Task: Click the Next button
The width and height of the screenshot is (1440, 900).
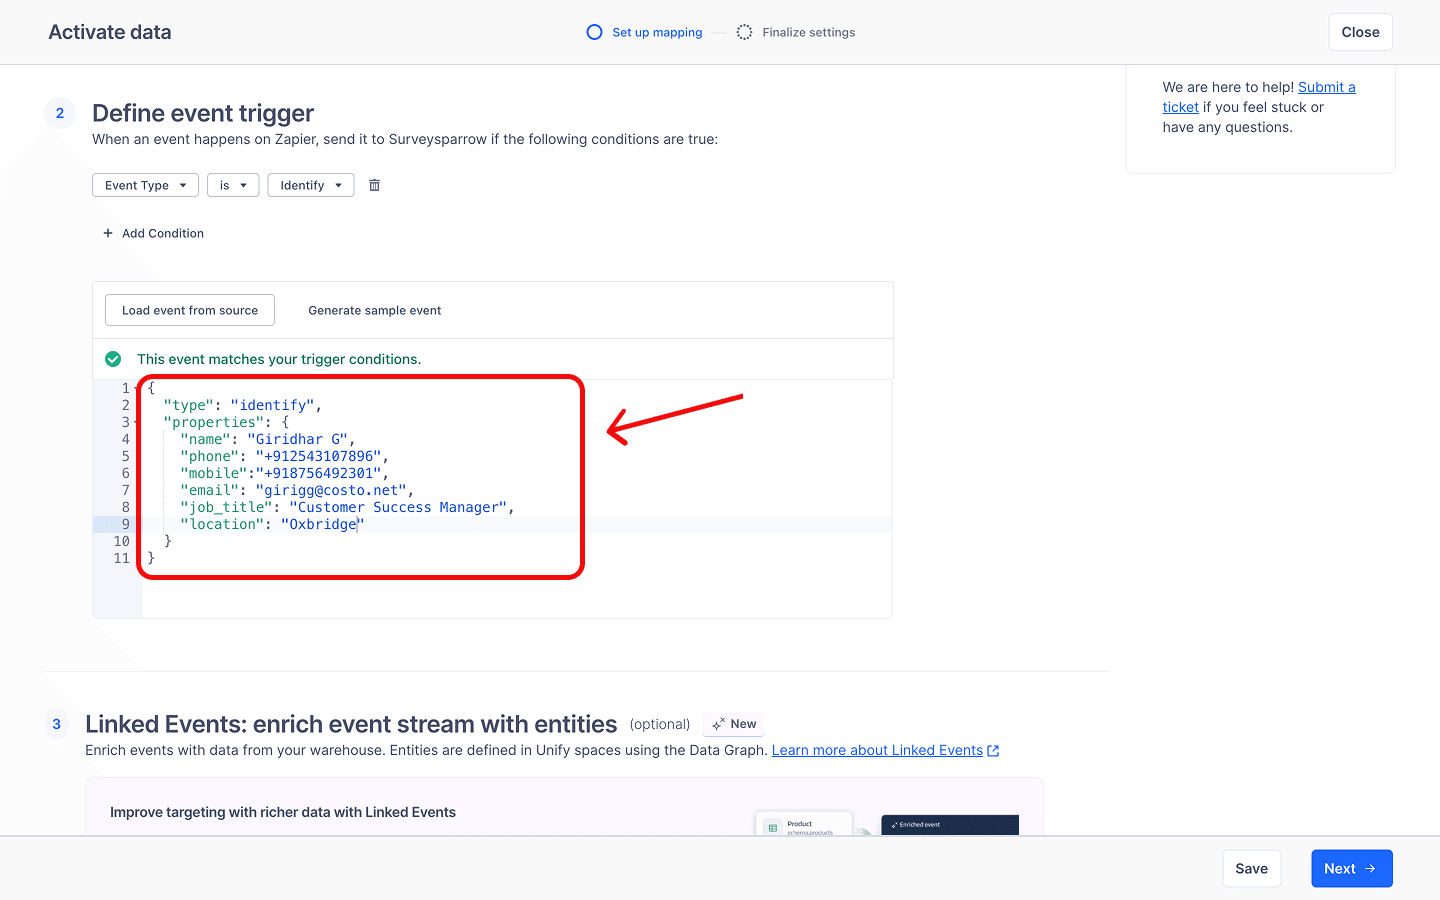Action: (1352, 868)
